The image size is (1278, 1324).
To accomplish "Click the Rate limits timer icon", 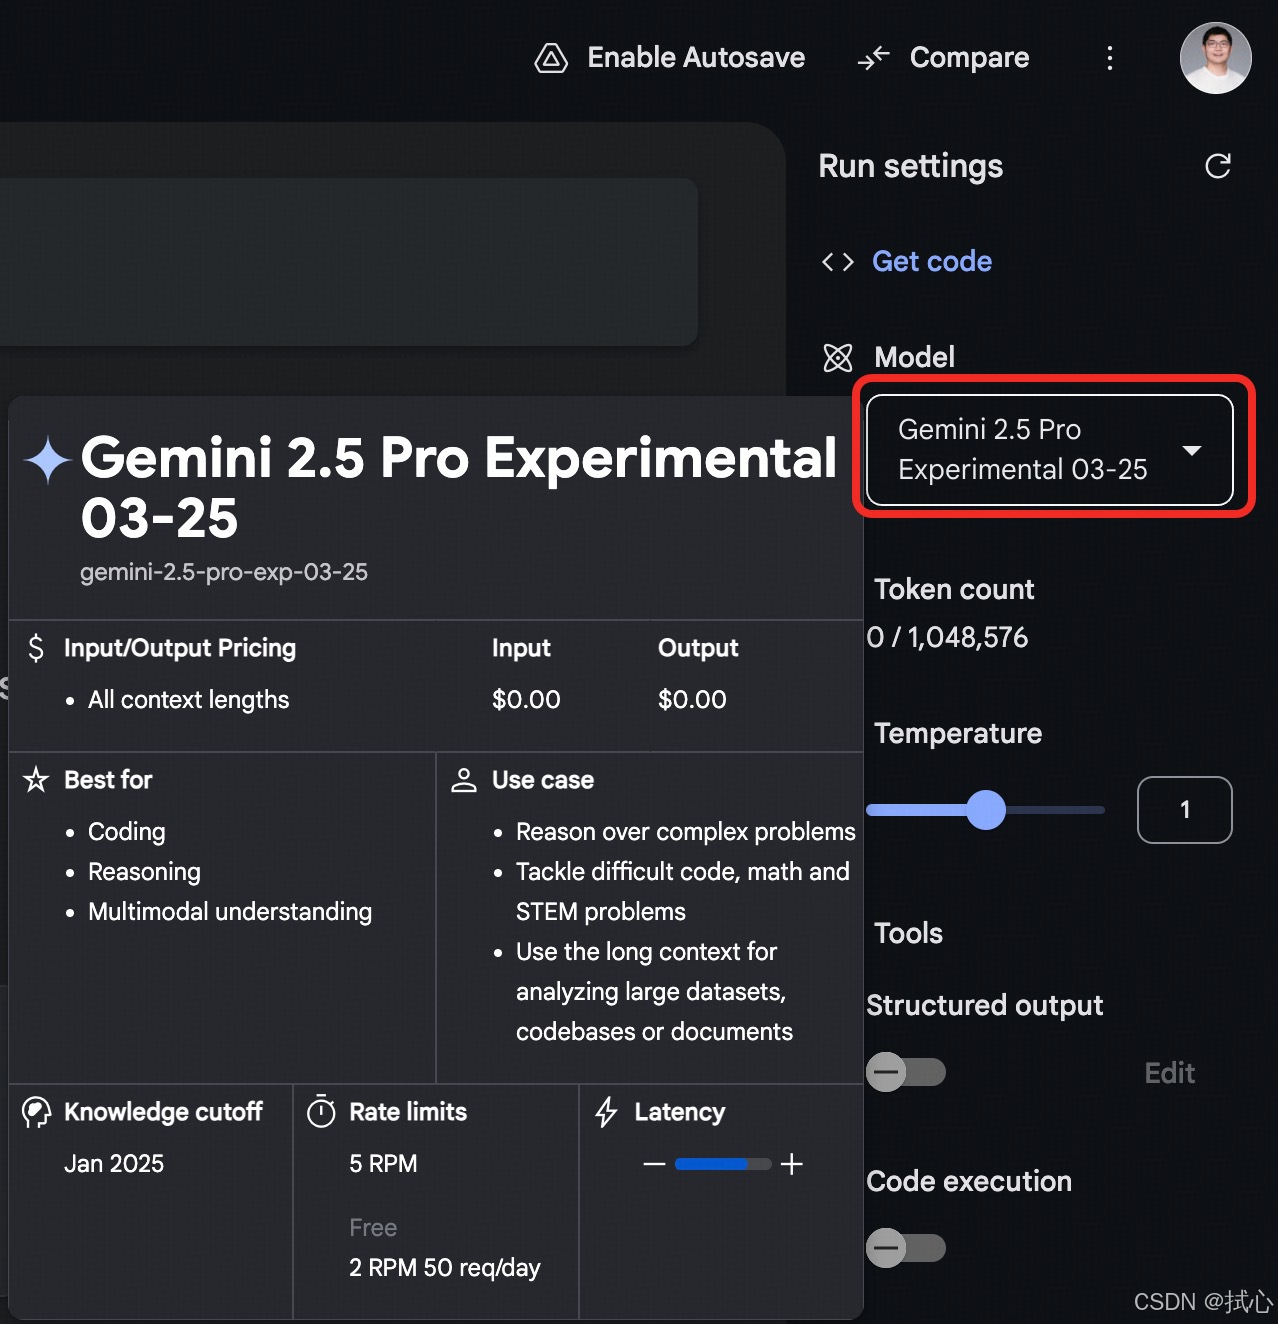I will click(x=321, y=1112).
